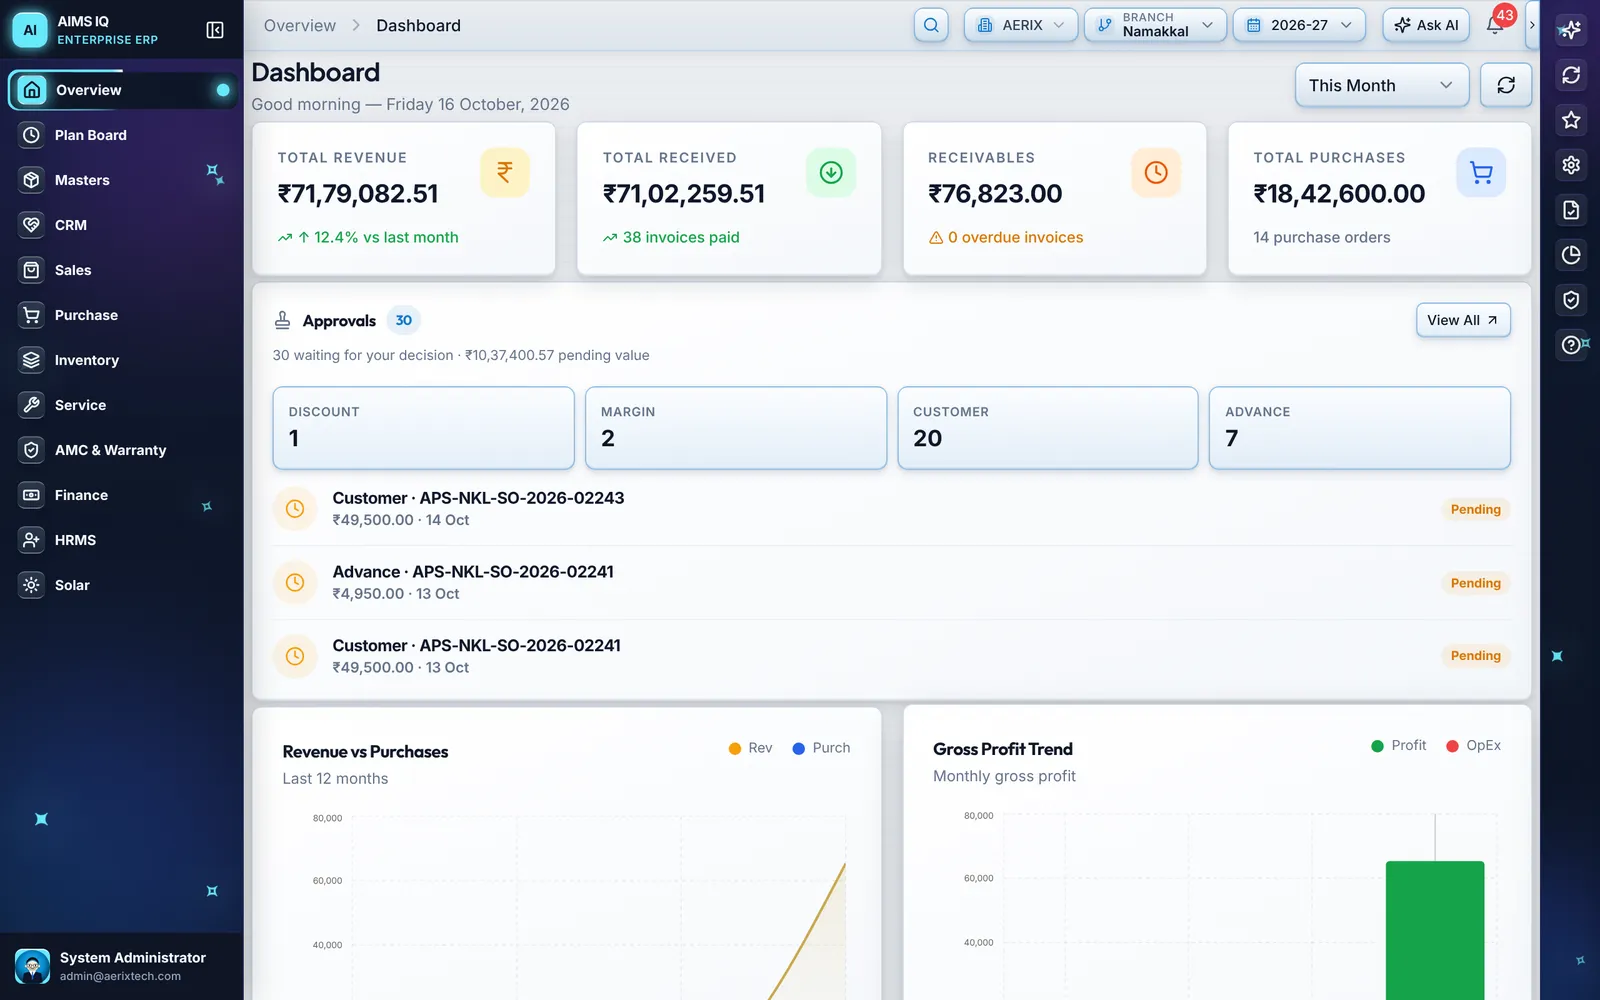This screenshot has width=1600, height=1000.
Task: Click the document check icon in the right rail
Action: [x=1571, y=210]
